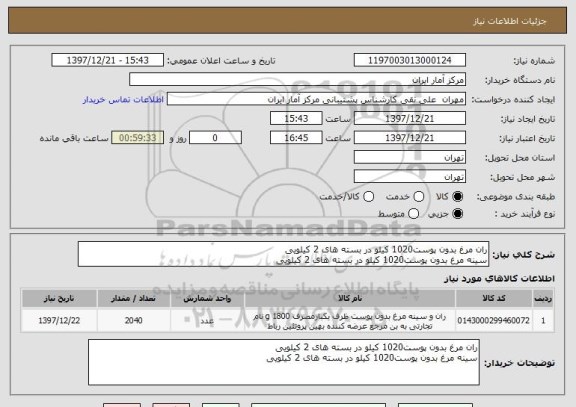
Task: Click the remaining time 00:59:33 field
Action: click(138, 138)
